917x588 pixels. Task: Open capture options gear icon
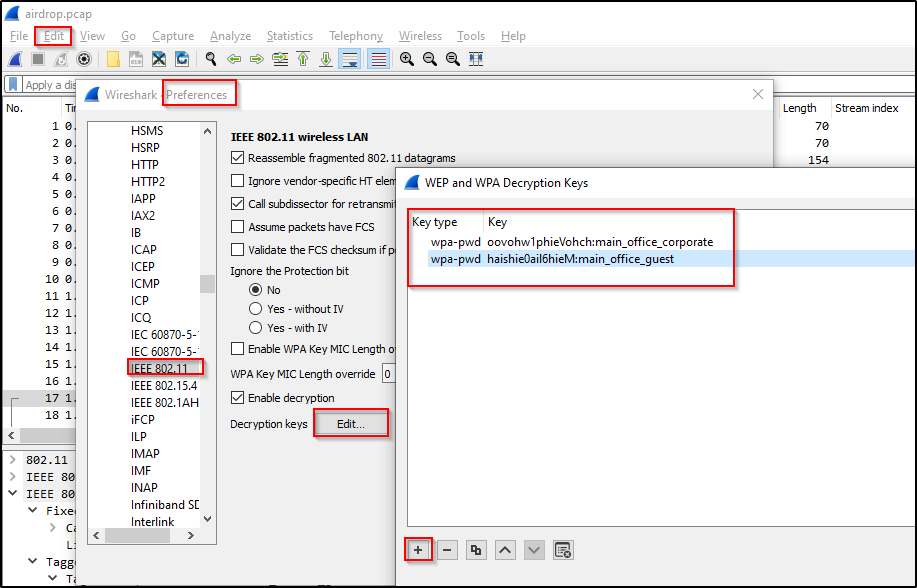tap(84, 60)
